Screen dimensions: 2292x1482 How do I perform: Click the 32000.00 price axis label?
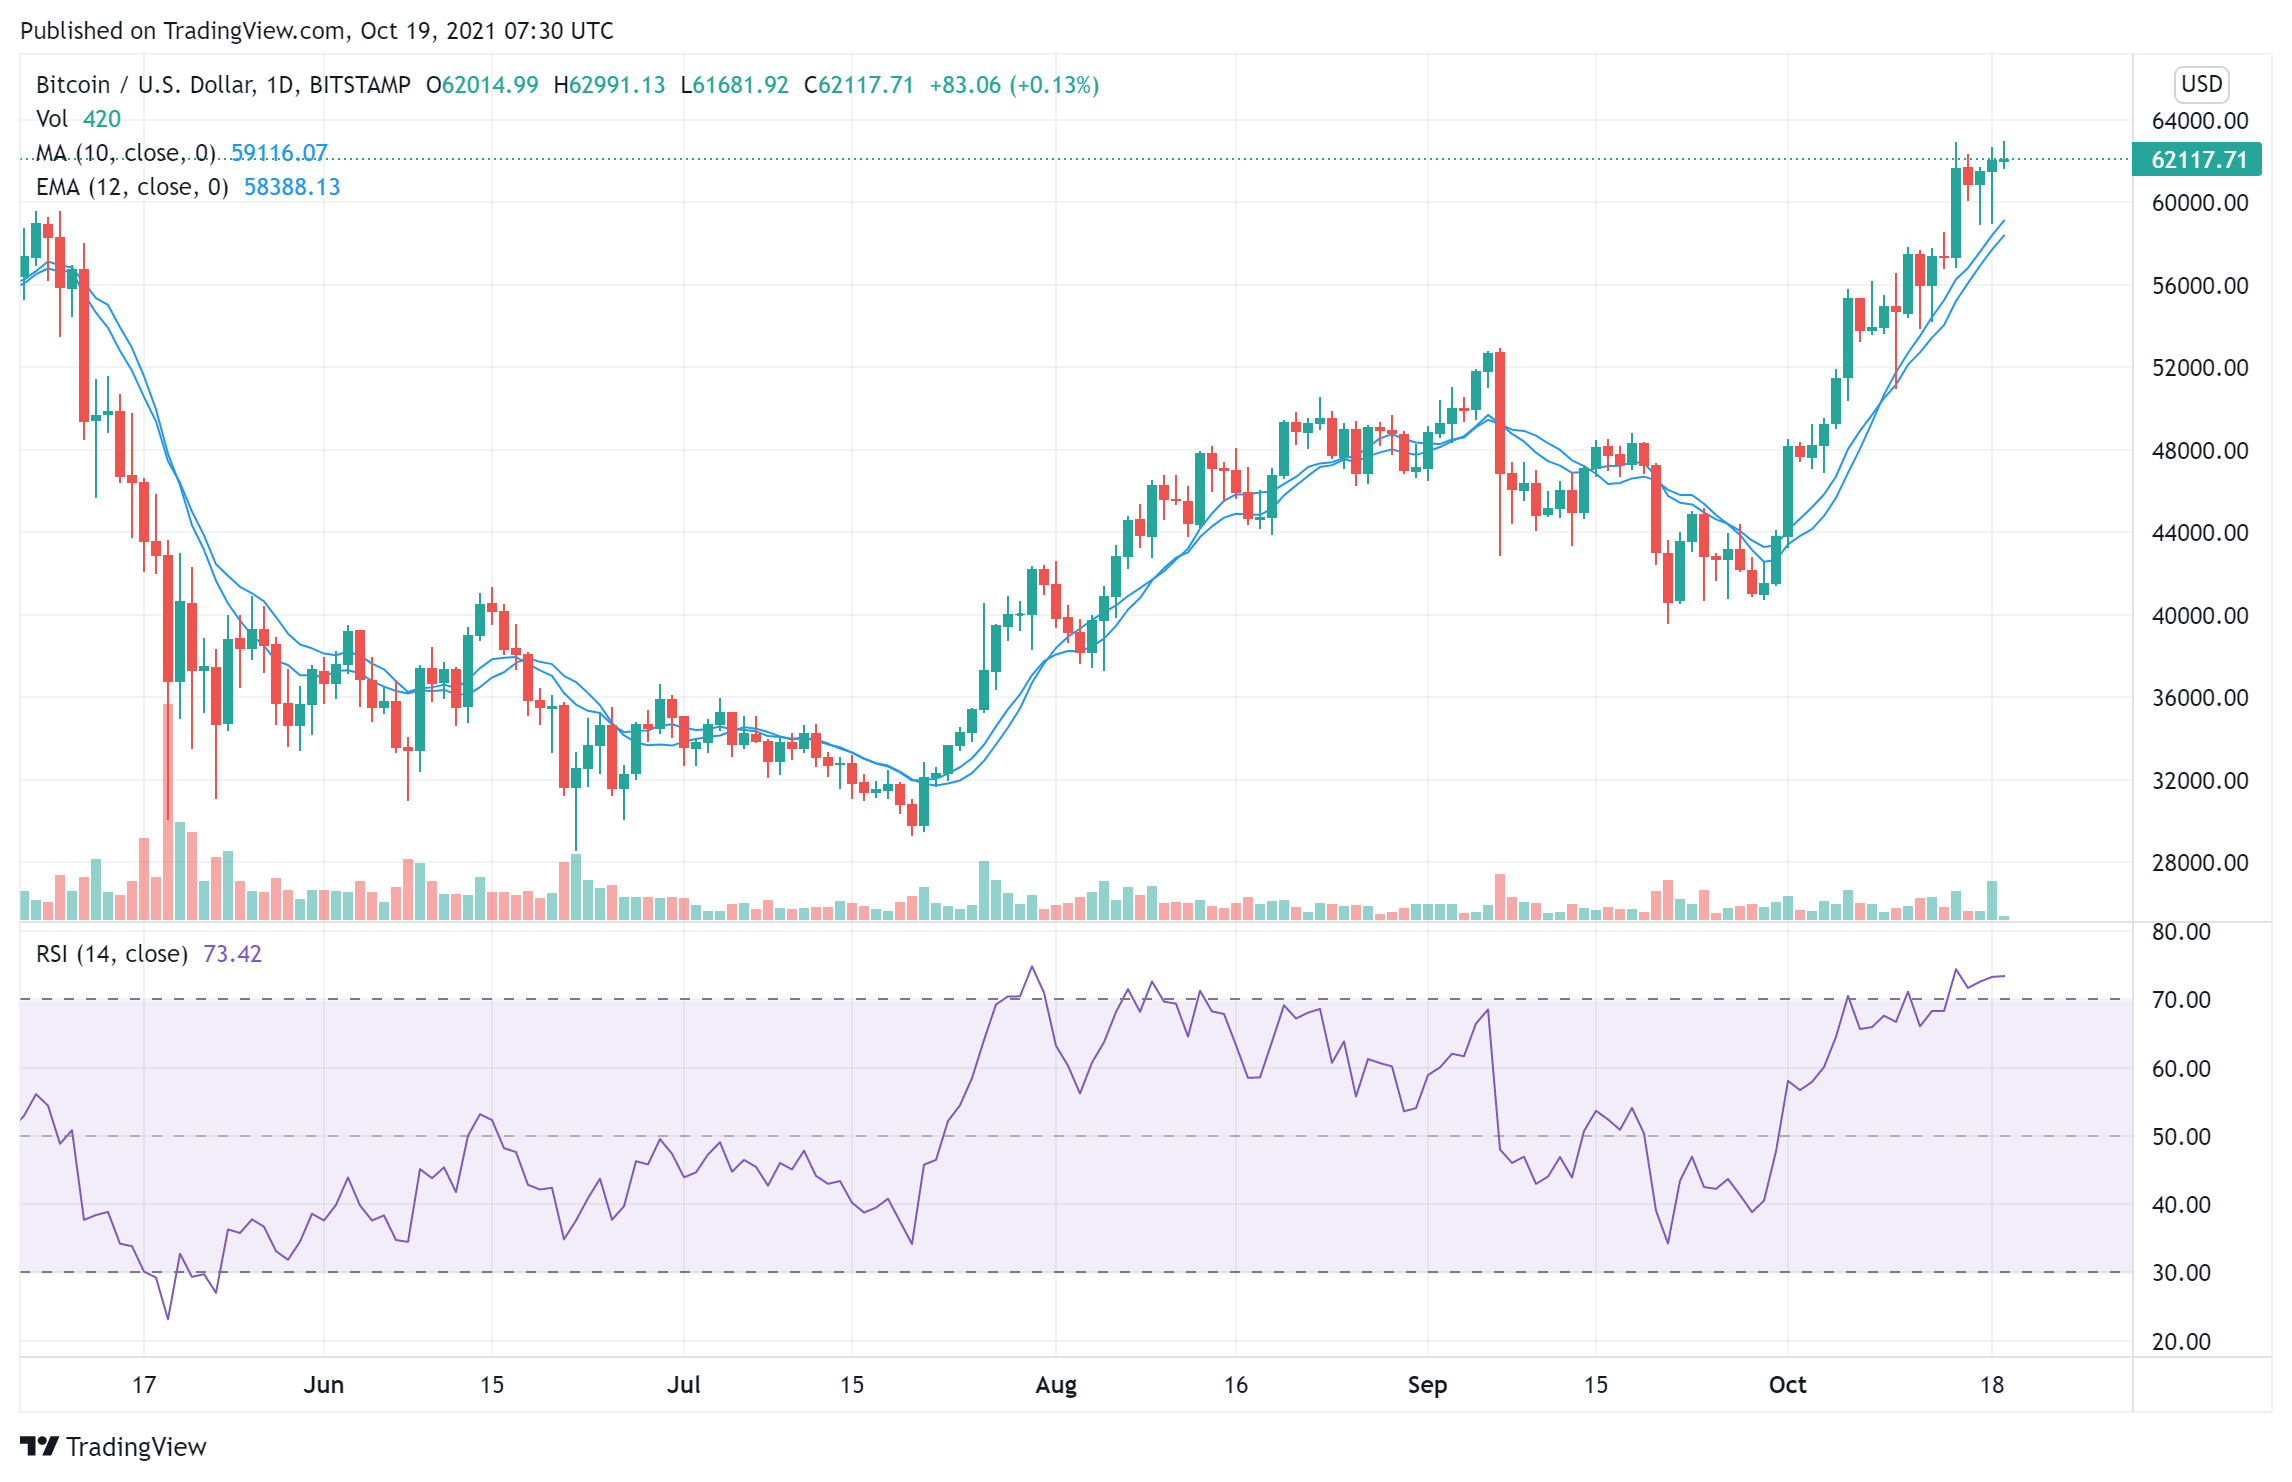tap(2199, 781)
